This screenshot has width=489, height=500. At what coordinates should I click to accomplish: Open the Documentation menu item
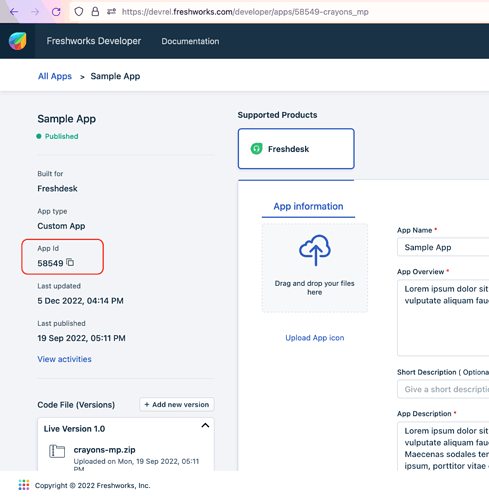[x=190, y=41]
